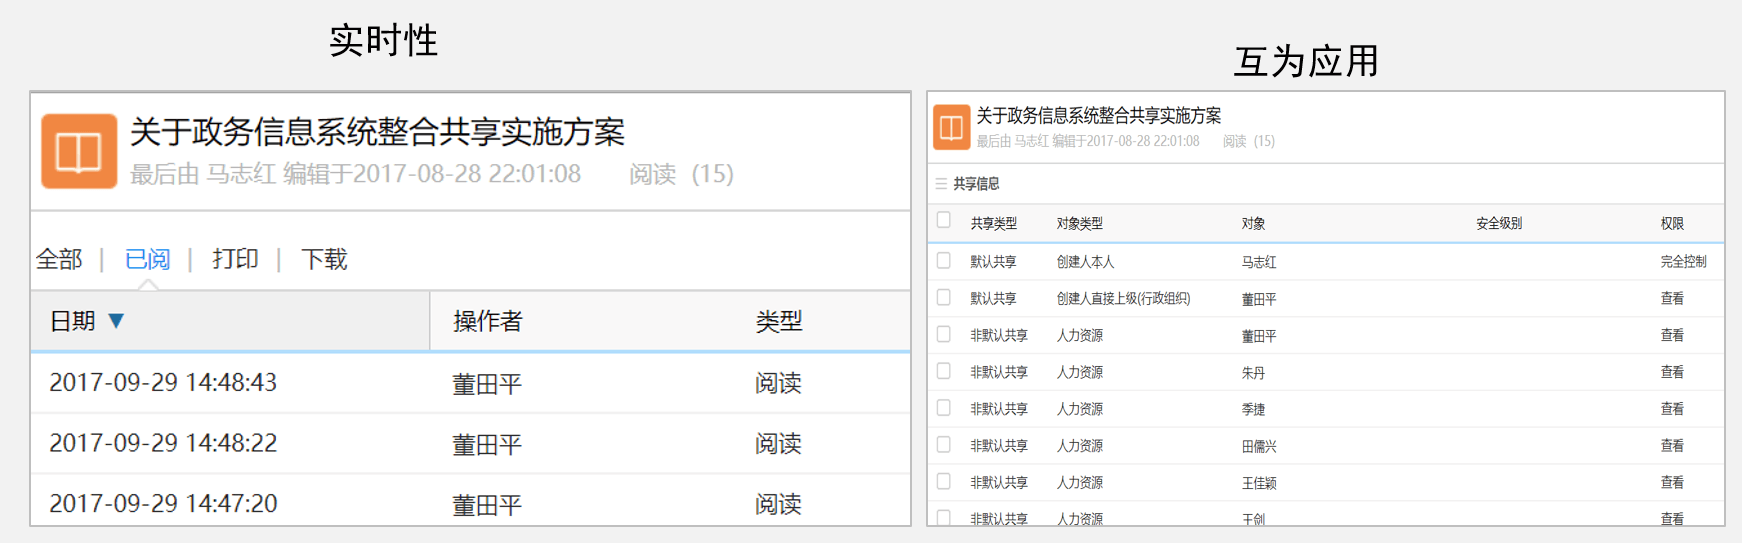Sort by 日期 using the blue arrow
Image resolution: width=1742 pixels, height=543 pixels.
tap(116, 321)
